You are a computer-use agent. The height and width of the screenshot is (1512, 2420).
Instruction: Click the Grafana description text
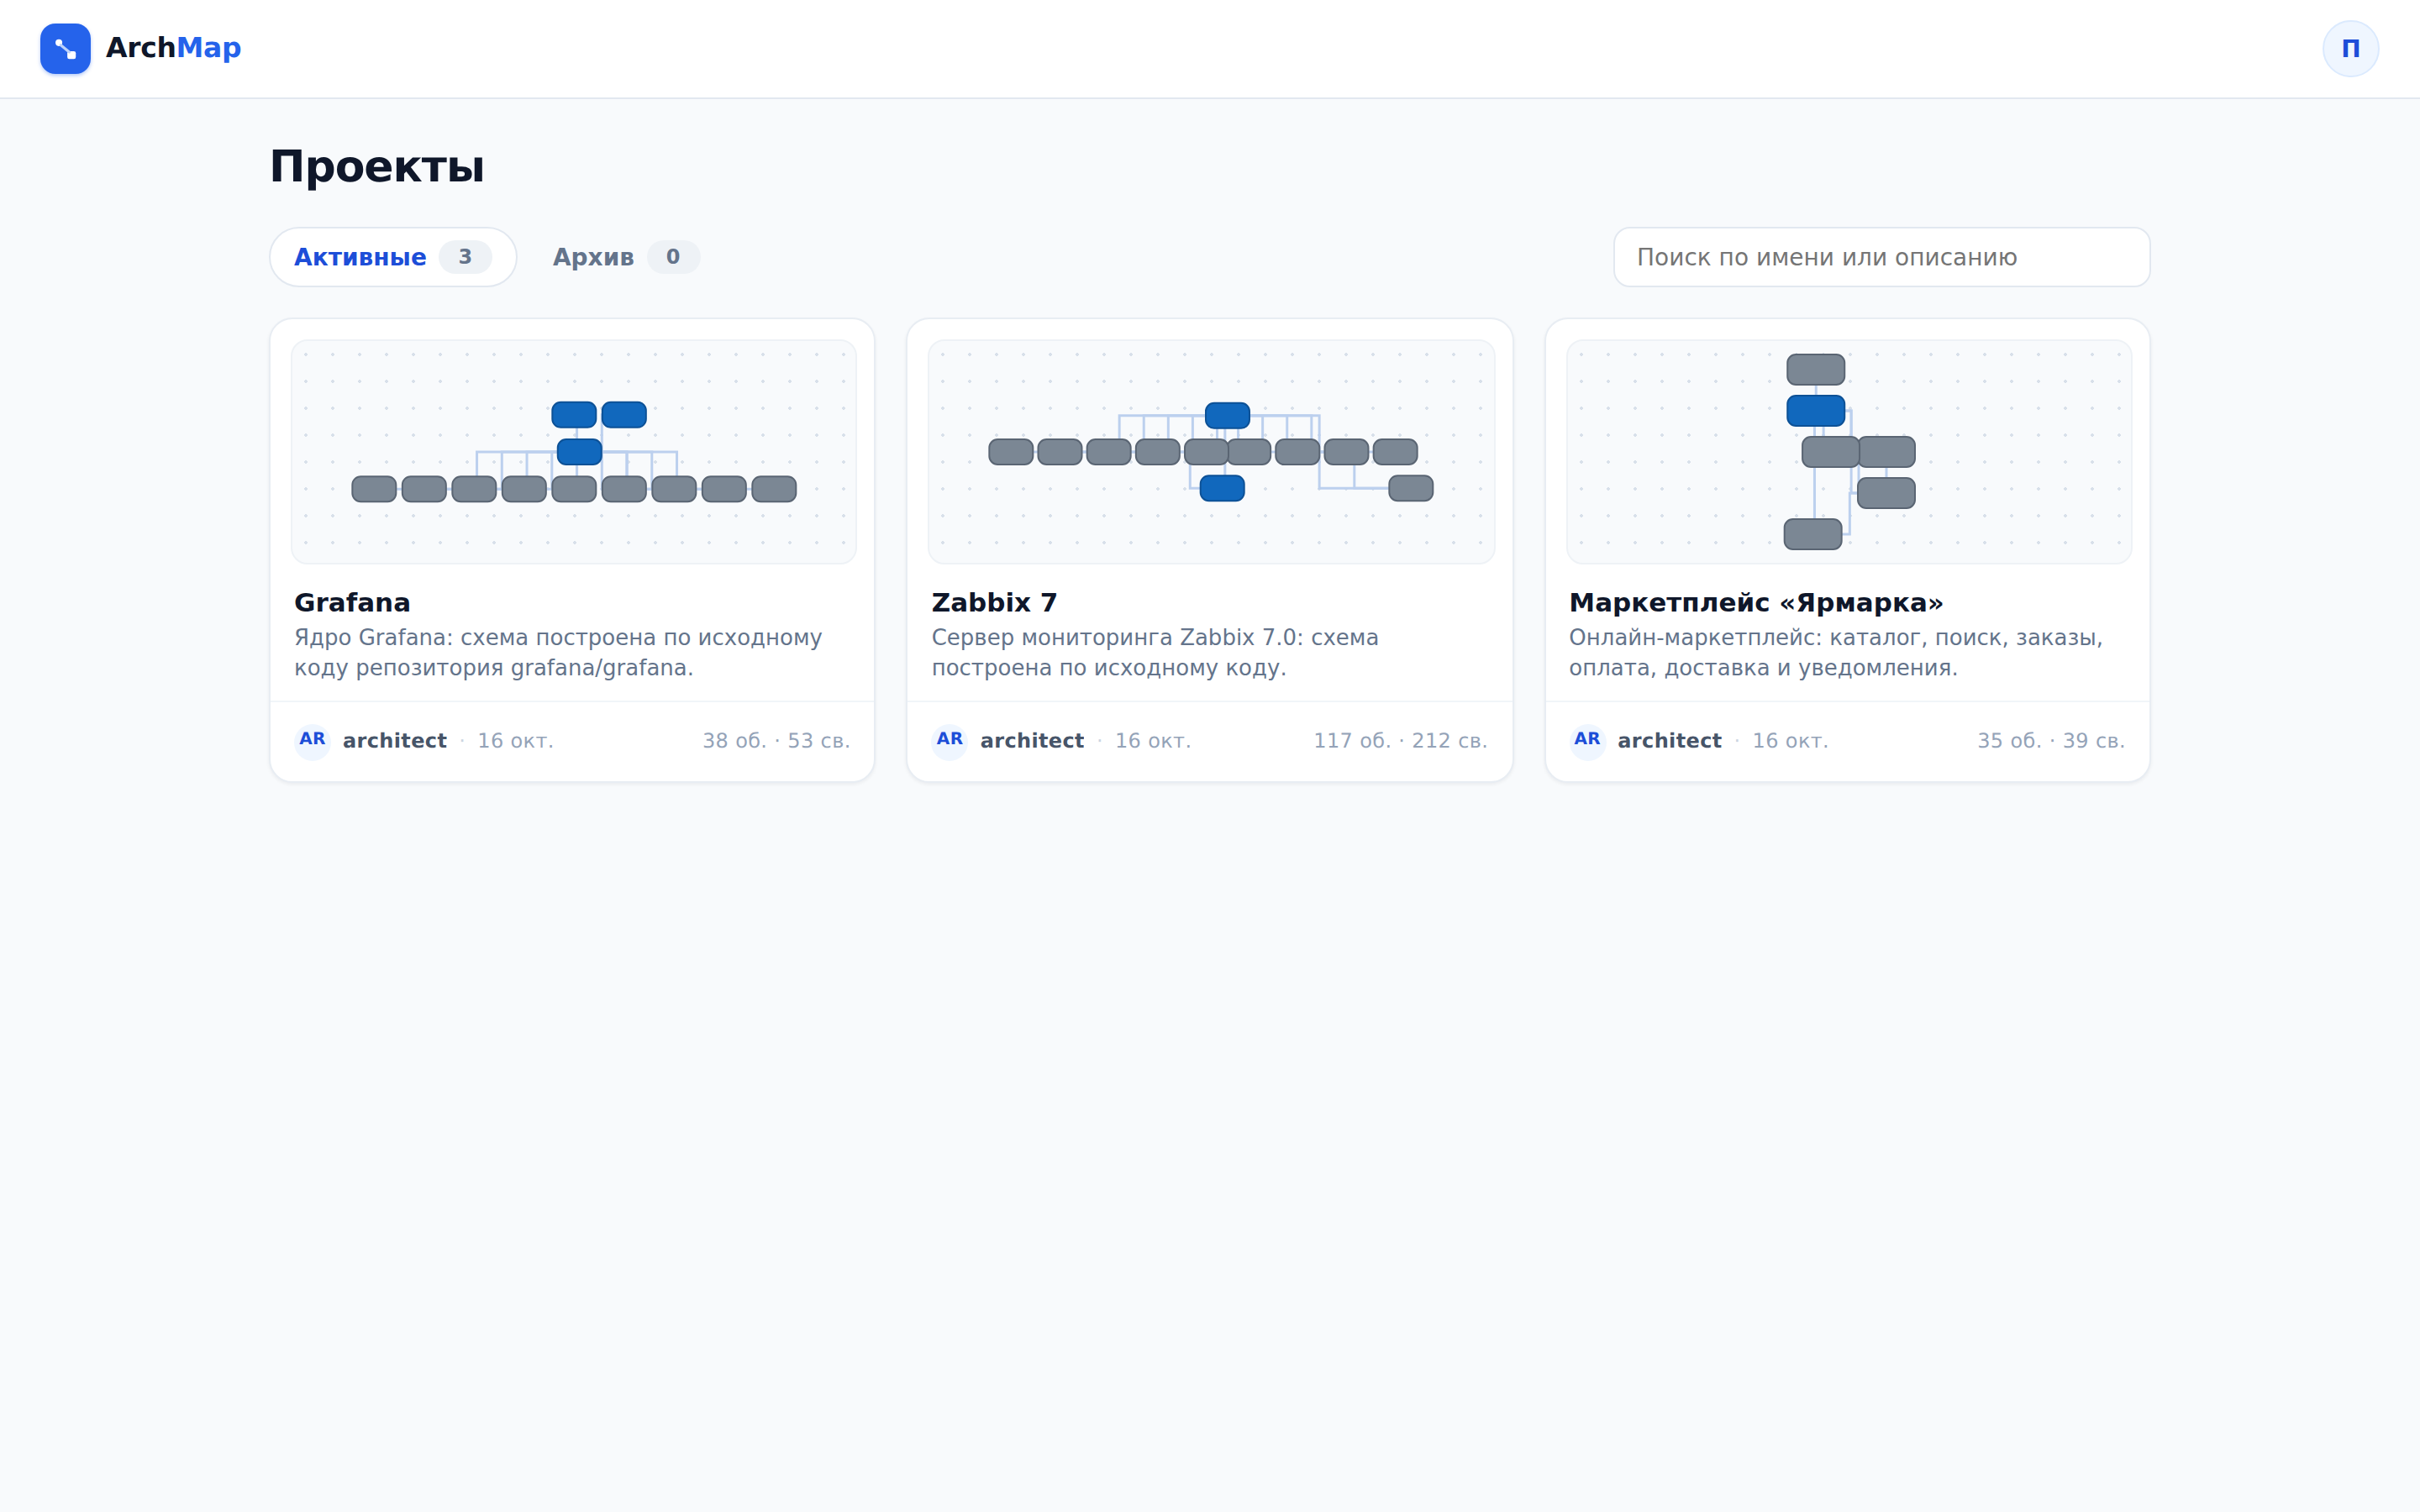click(558, 652)
